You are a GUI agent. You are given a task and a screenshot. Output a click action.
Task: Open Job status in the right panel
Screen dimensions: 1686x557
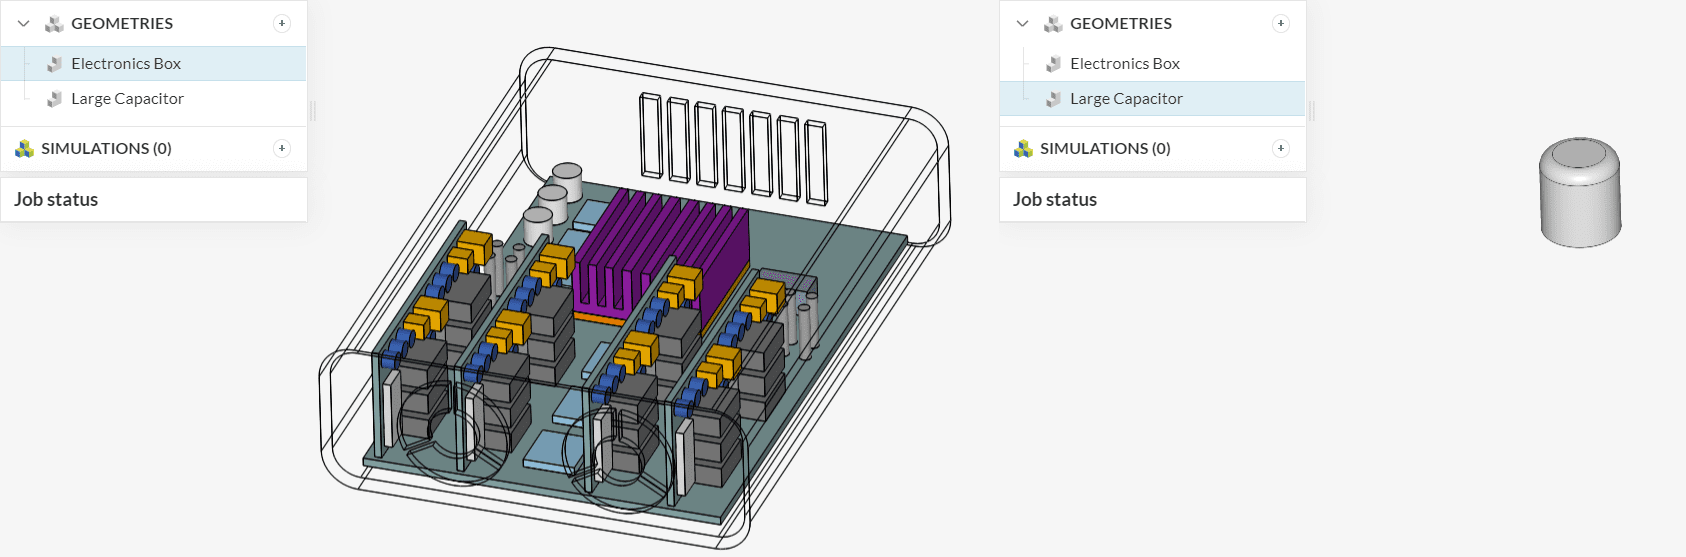[x=1054, y=199]
